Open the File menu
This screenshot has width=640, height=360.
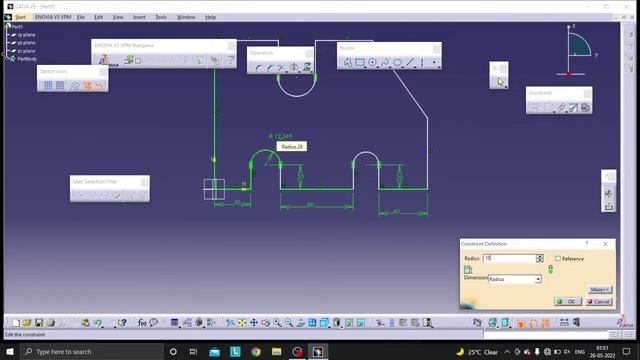pyautogui.click(x=80, y=17)
